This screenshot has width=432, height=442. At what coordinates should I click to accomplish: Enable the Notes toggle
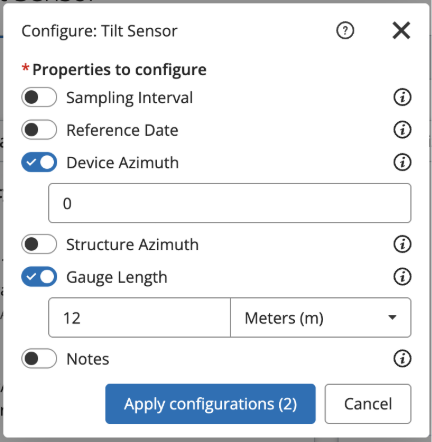click(39, 359)
